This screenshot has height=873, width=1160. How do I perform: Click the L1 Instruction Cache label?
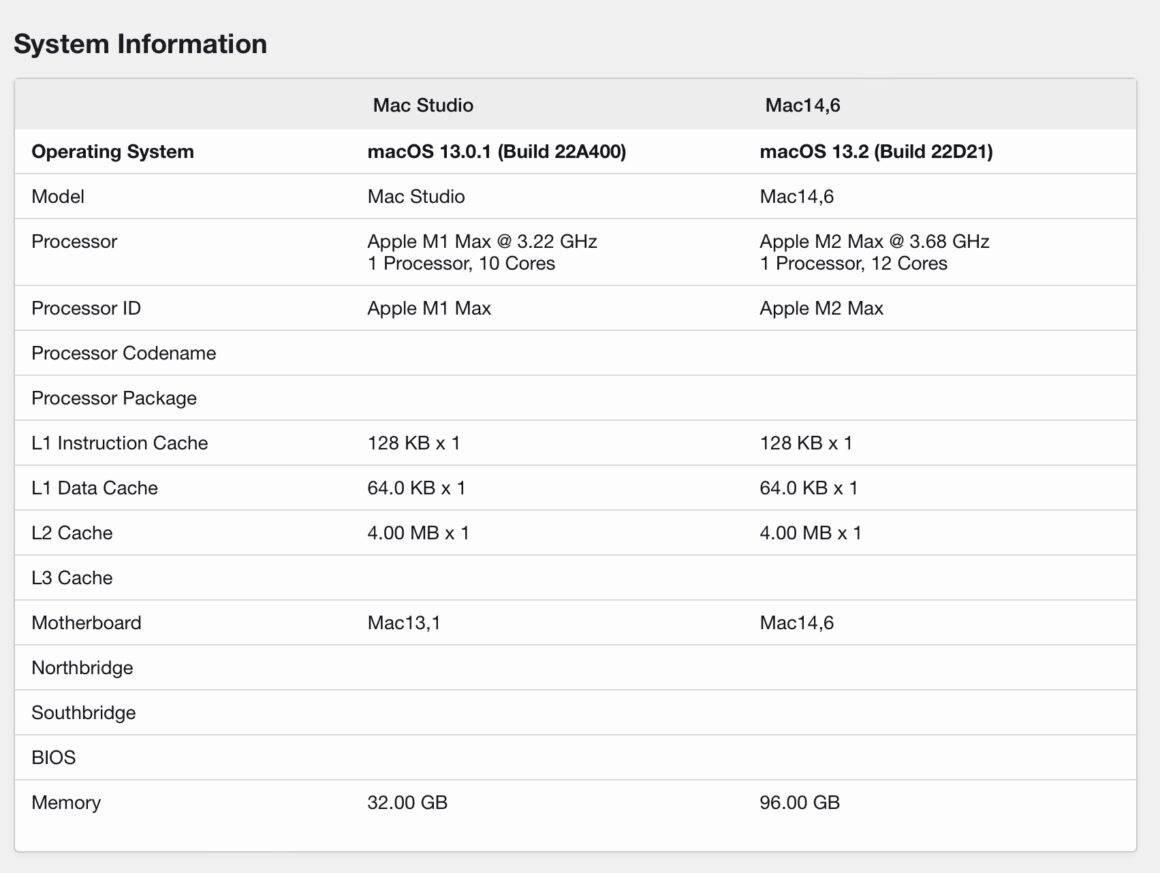(121, 443)
